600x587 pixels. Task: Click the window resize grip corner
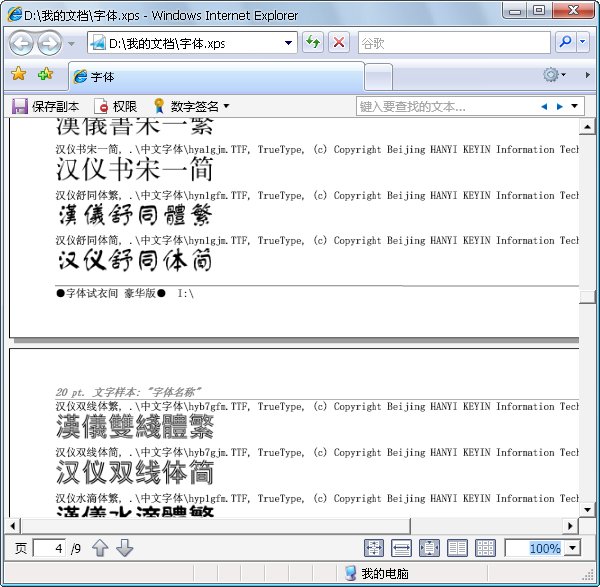(588, 575)
